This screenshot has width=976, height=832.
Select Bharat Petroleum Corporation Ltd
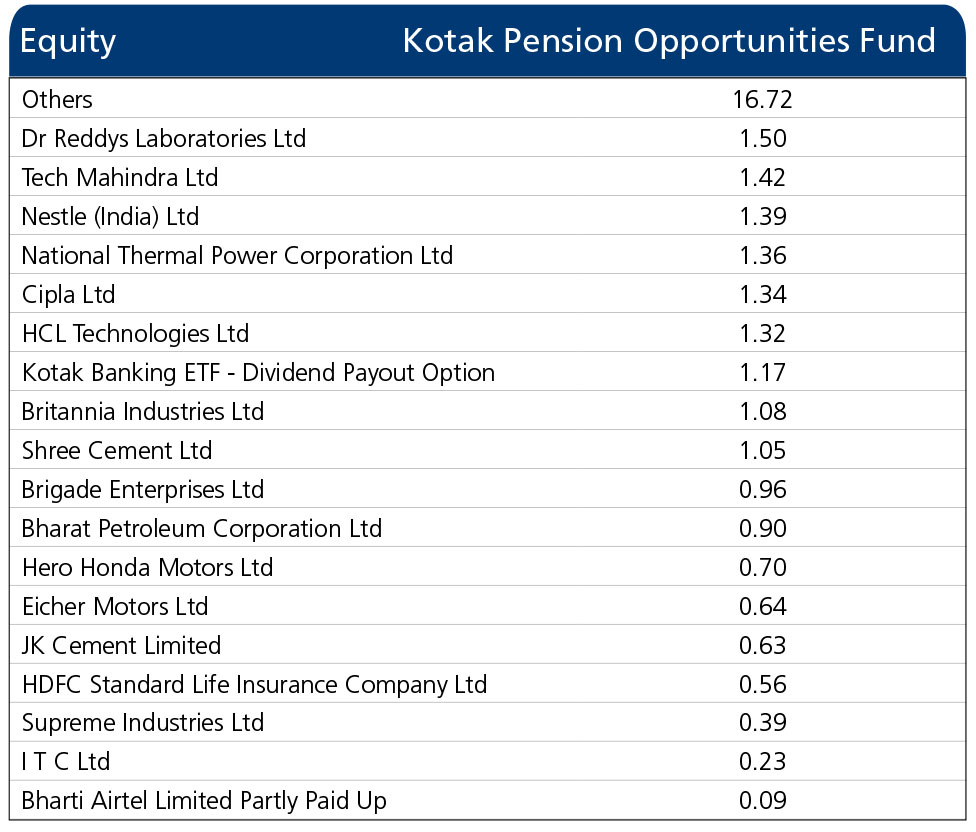(202, 528)
